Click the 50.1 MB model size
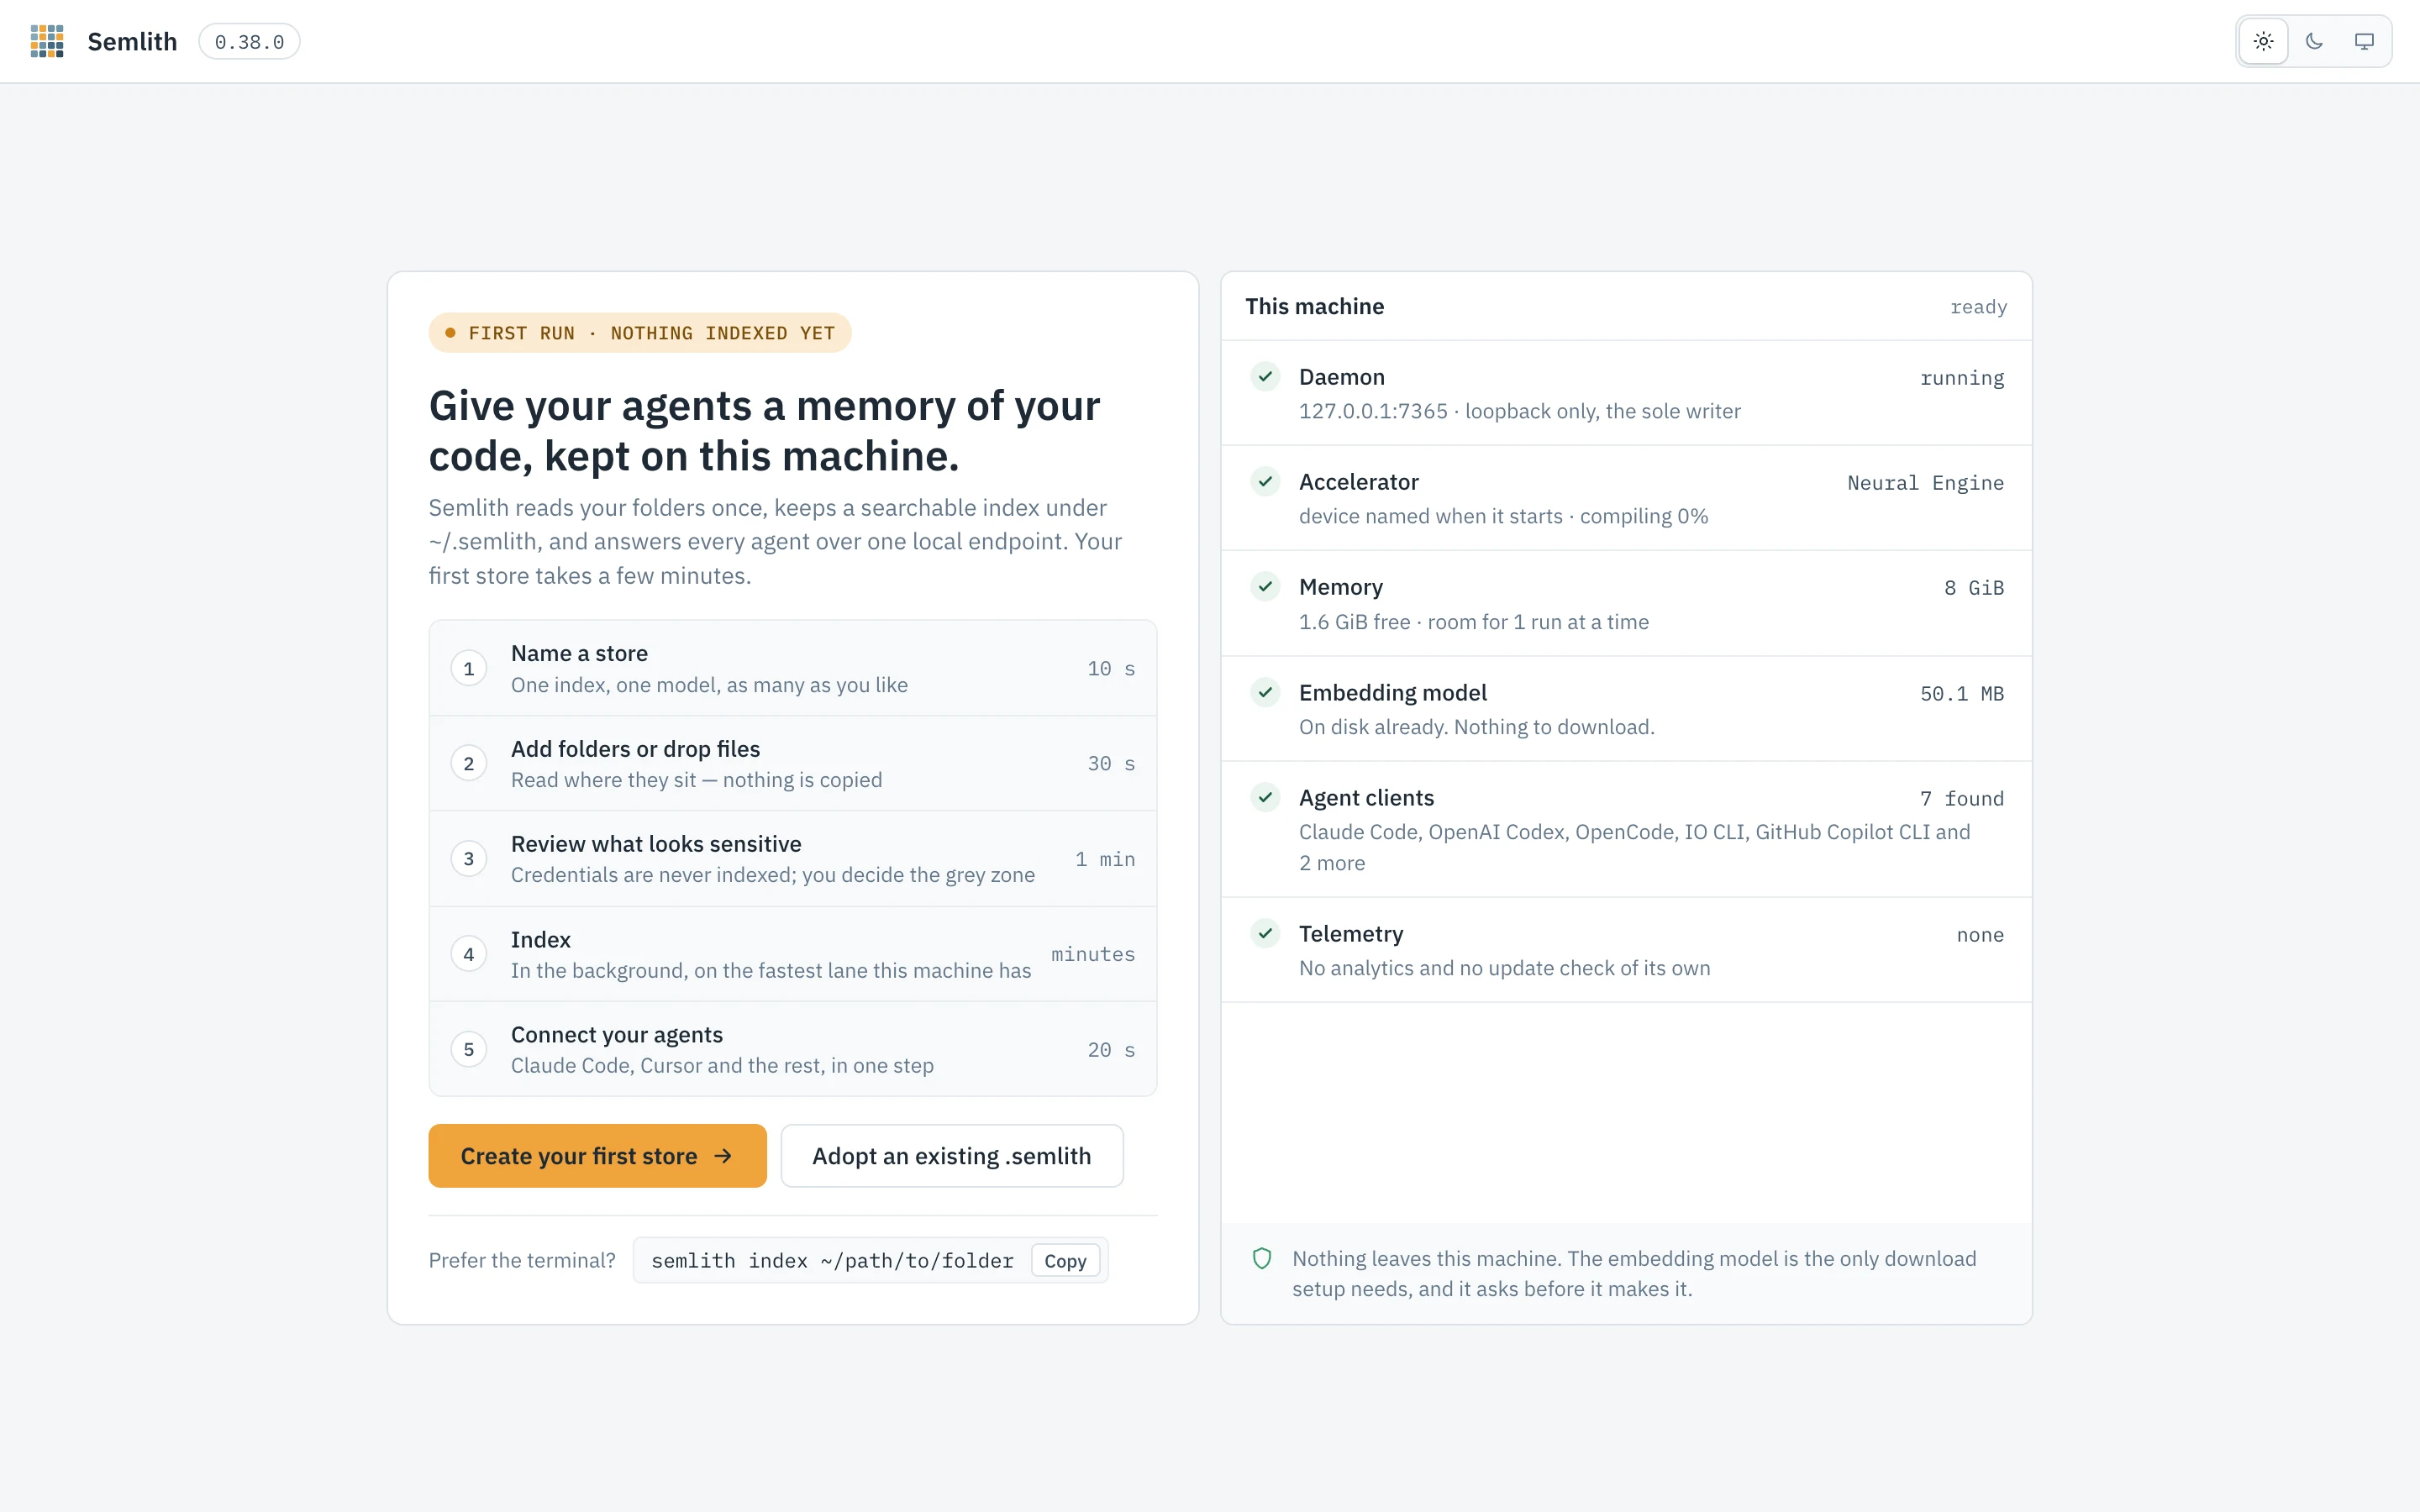 pos(1962,694)
